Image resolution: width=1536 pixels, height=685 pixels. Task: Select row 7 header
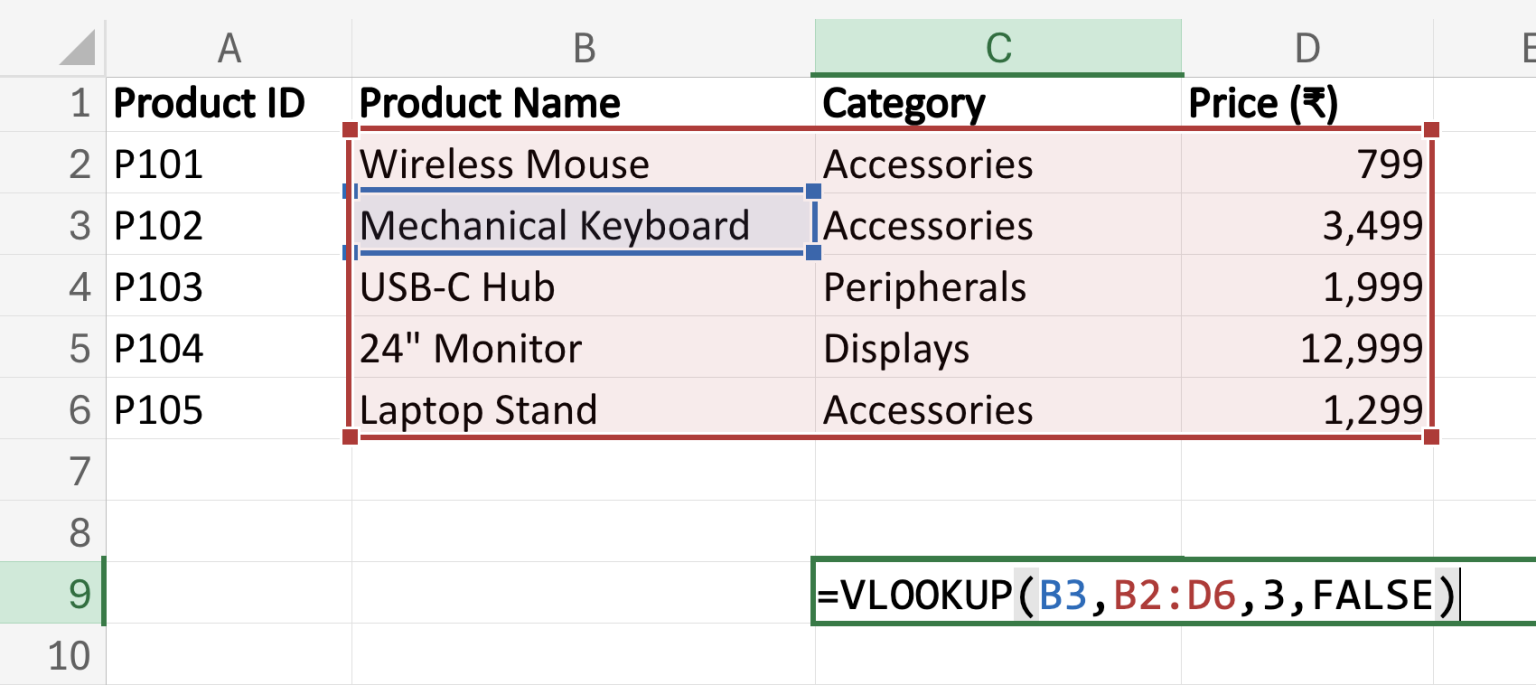pos(53,470)
